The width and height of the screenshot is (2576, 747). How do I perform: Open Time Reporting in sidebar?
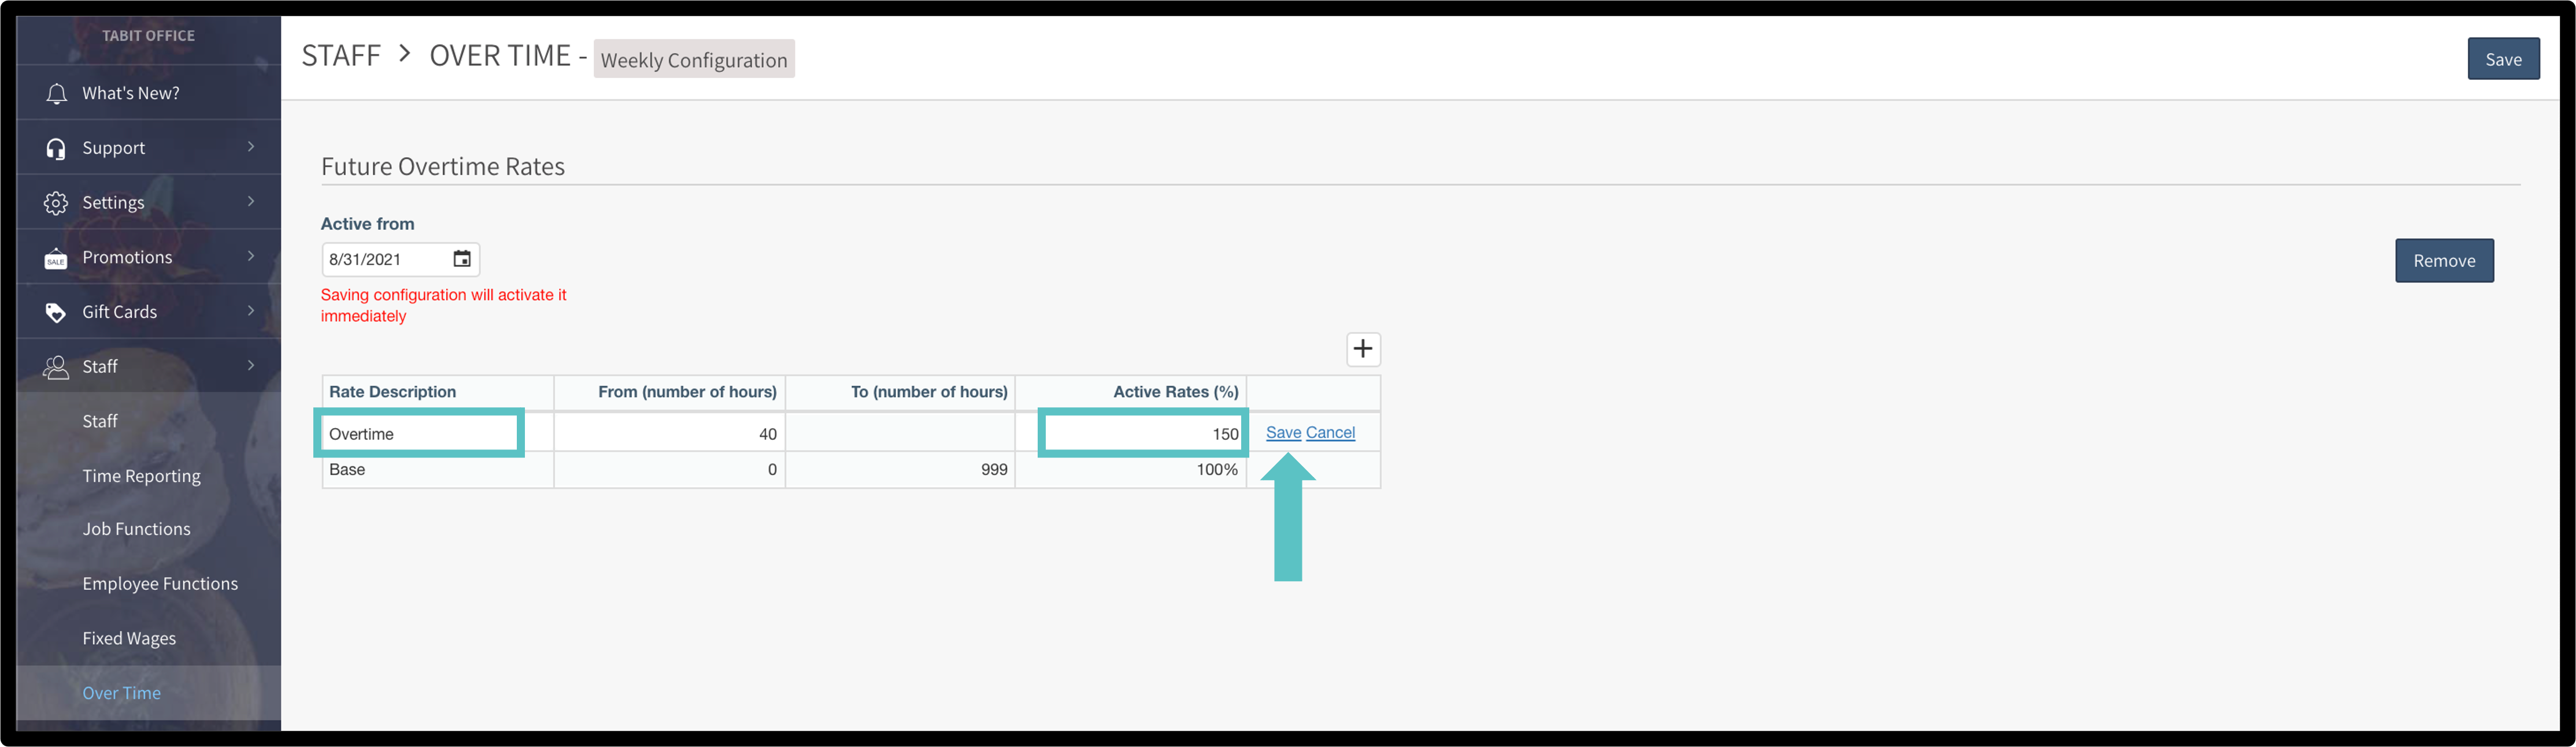[141, 476]
